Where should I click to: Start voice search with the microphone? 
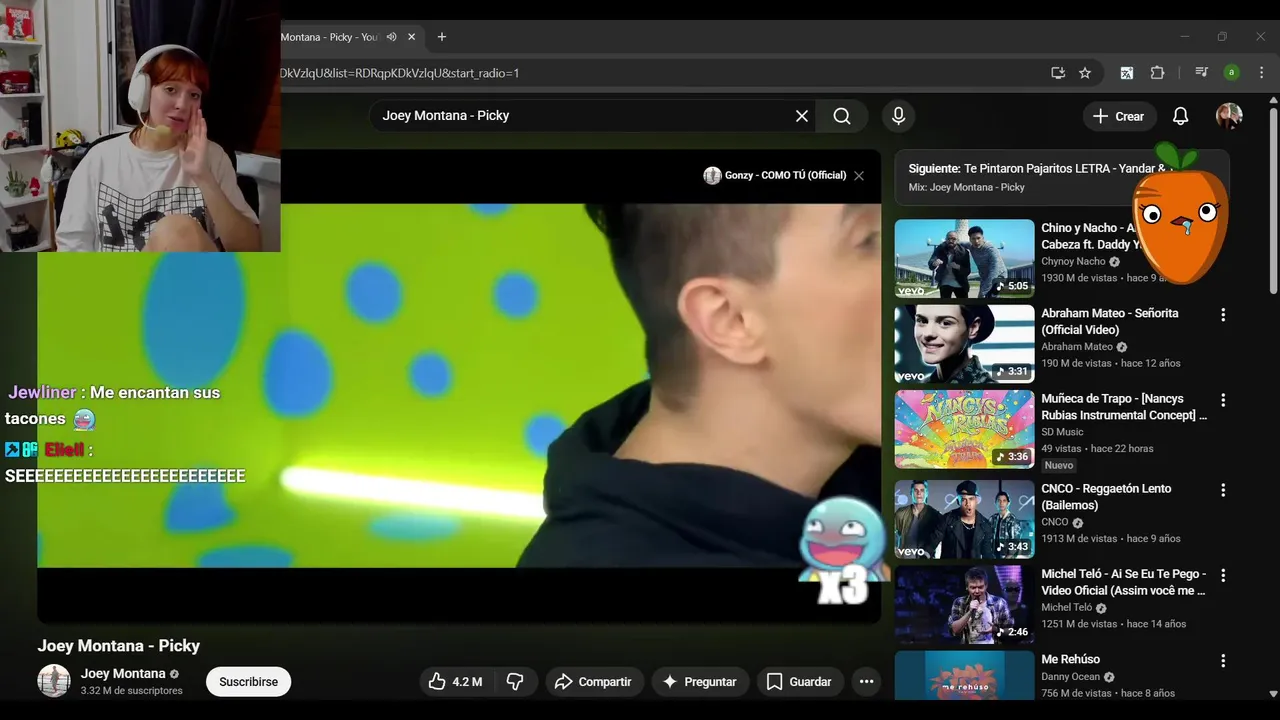coord(898,116)
